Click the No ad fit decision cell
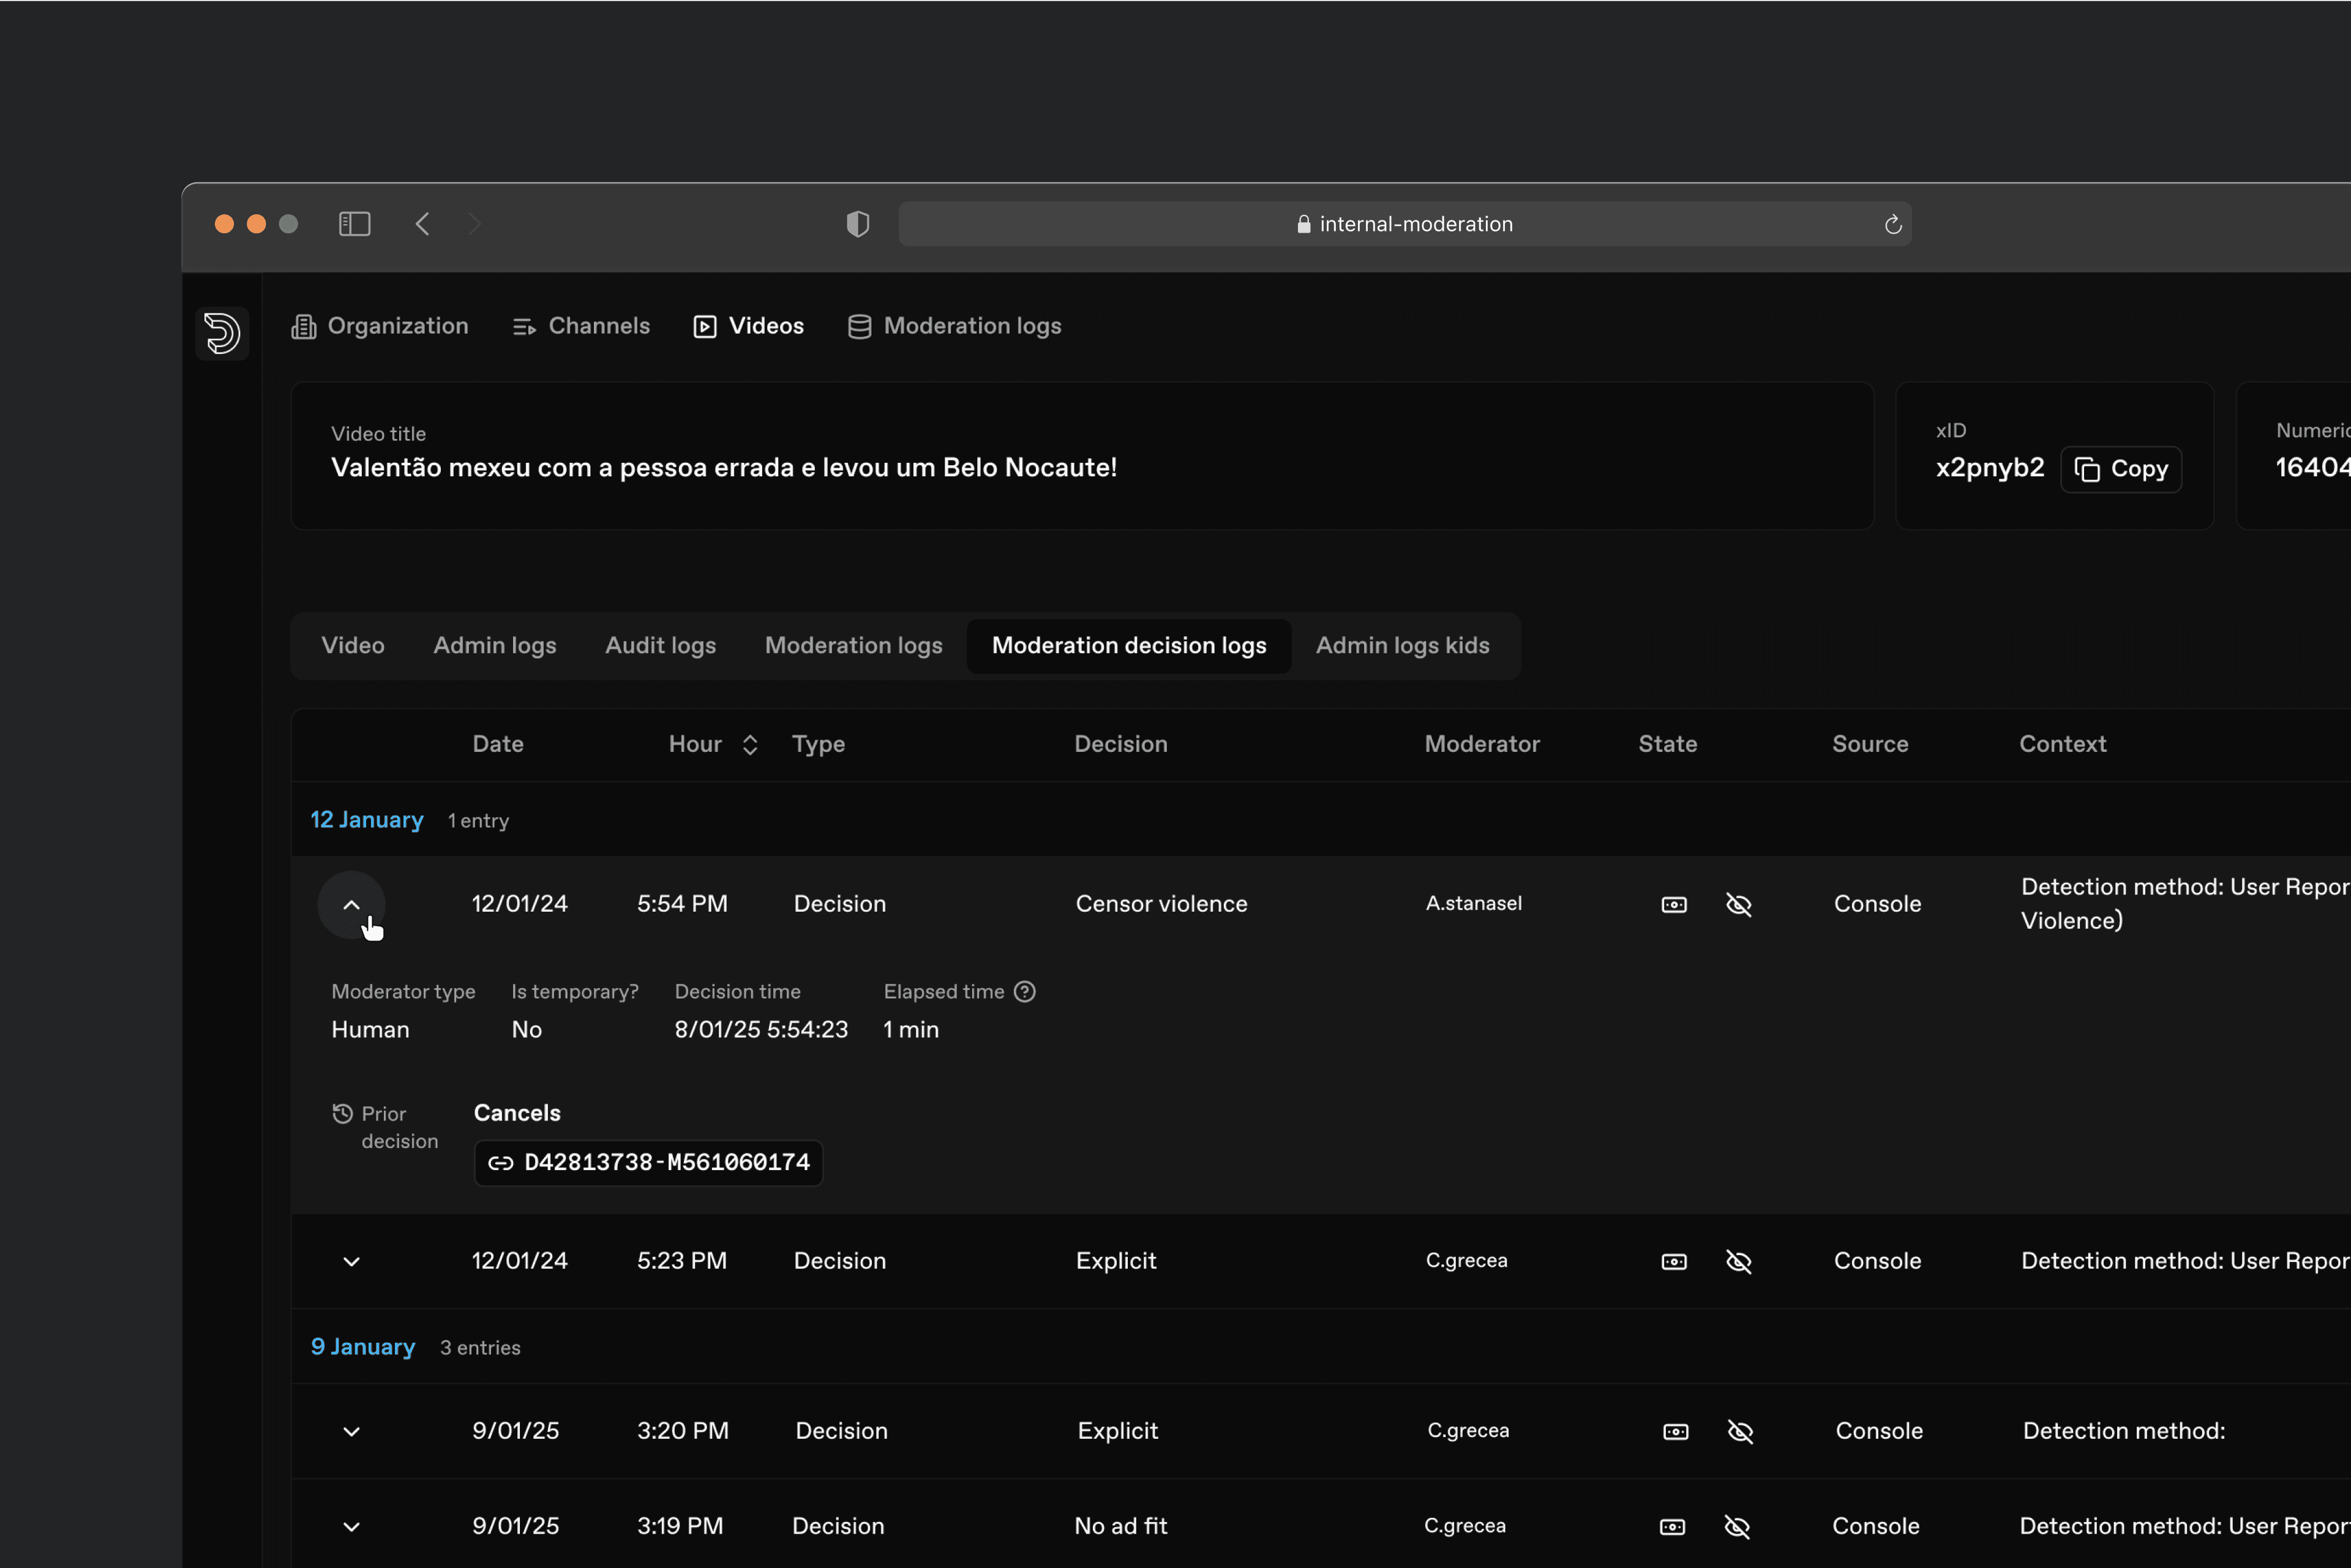 [x=1121, y=1526]
